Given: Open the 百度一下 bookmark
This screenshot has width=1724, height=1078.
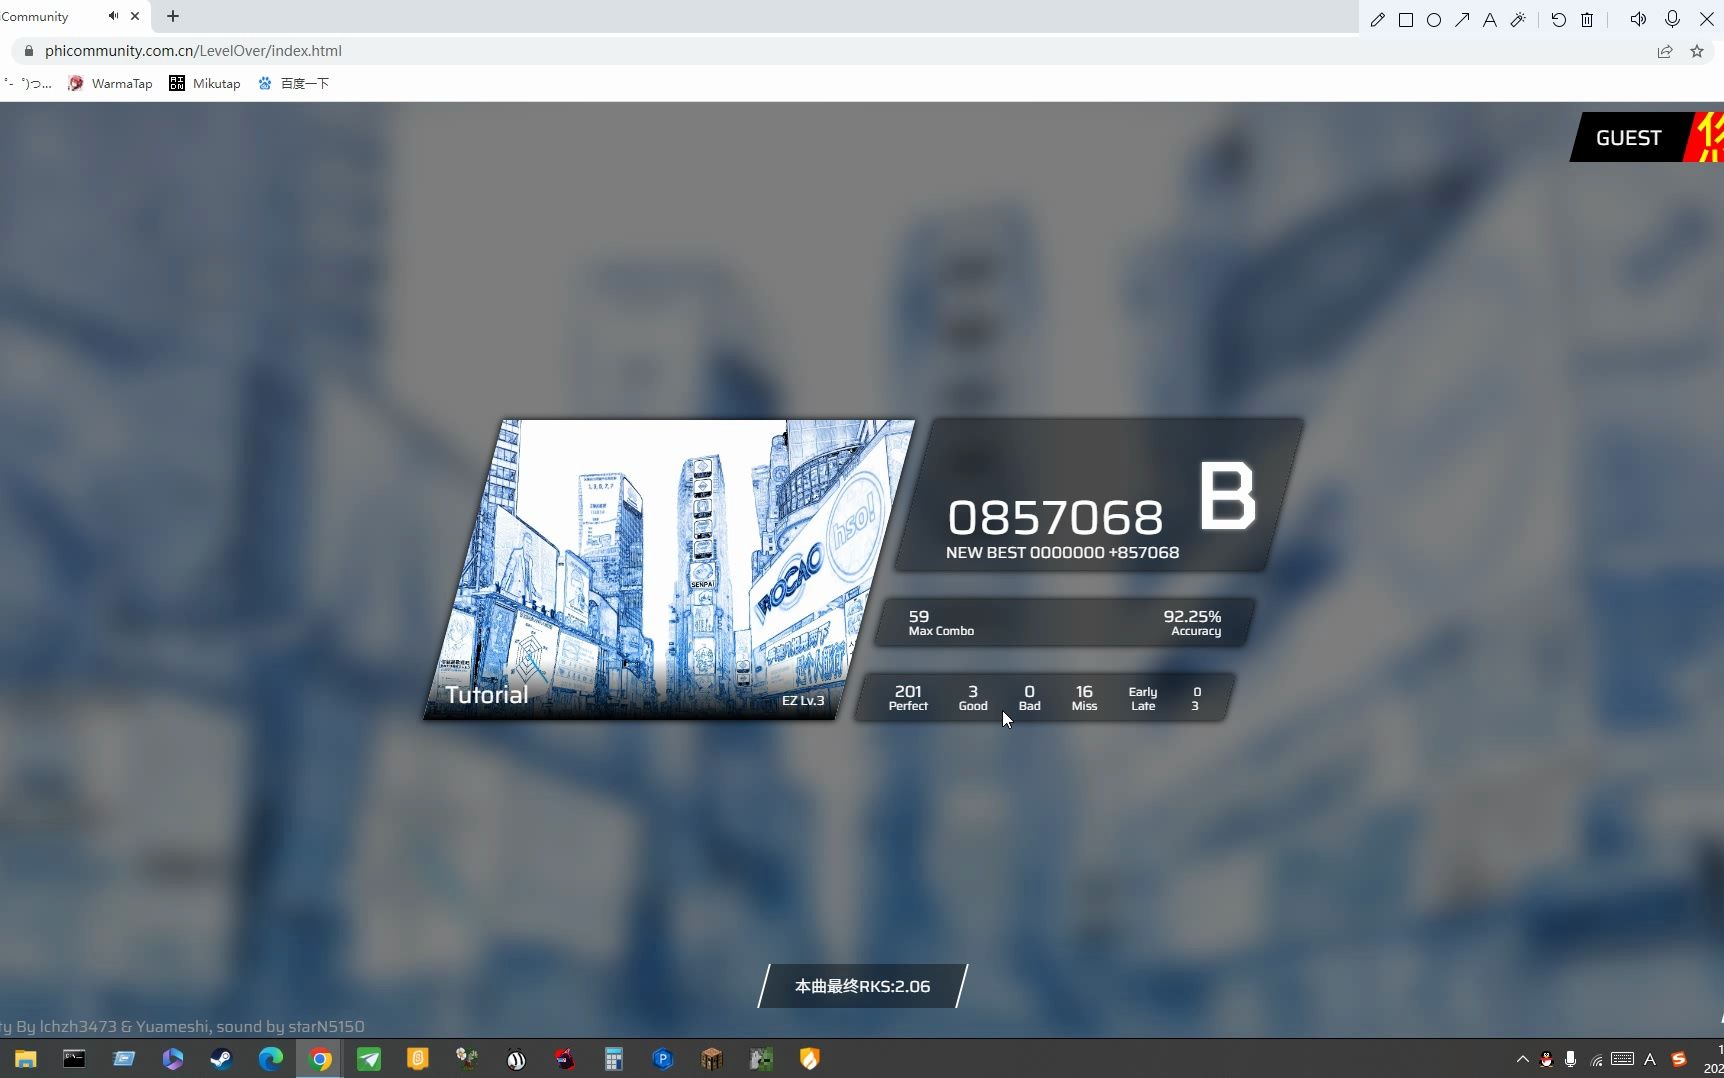Looking at the screenshot, I should coord(293,84).
